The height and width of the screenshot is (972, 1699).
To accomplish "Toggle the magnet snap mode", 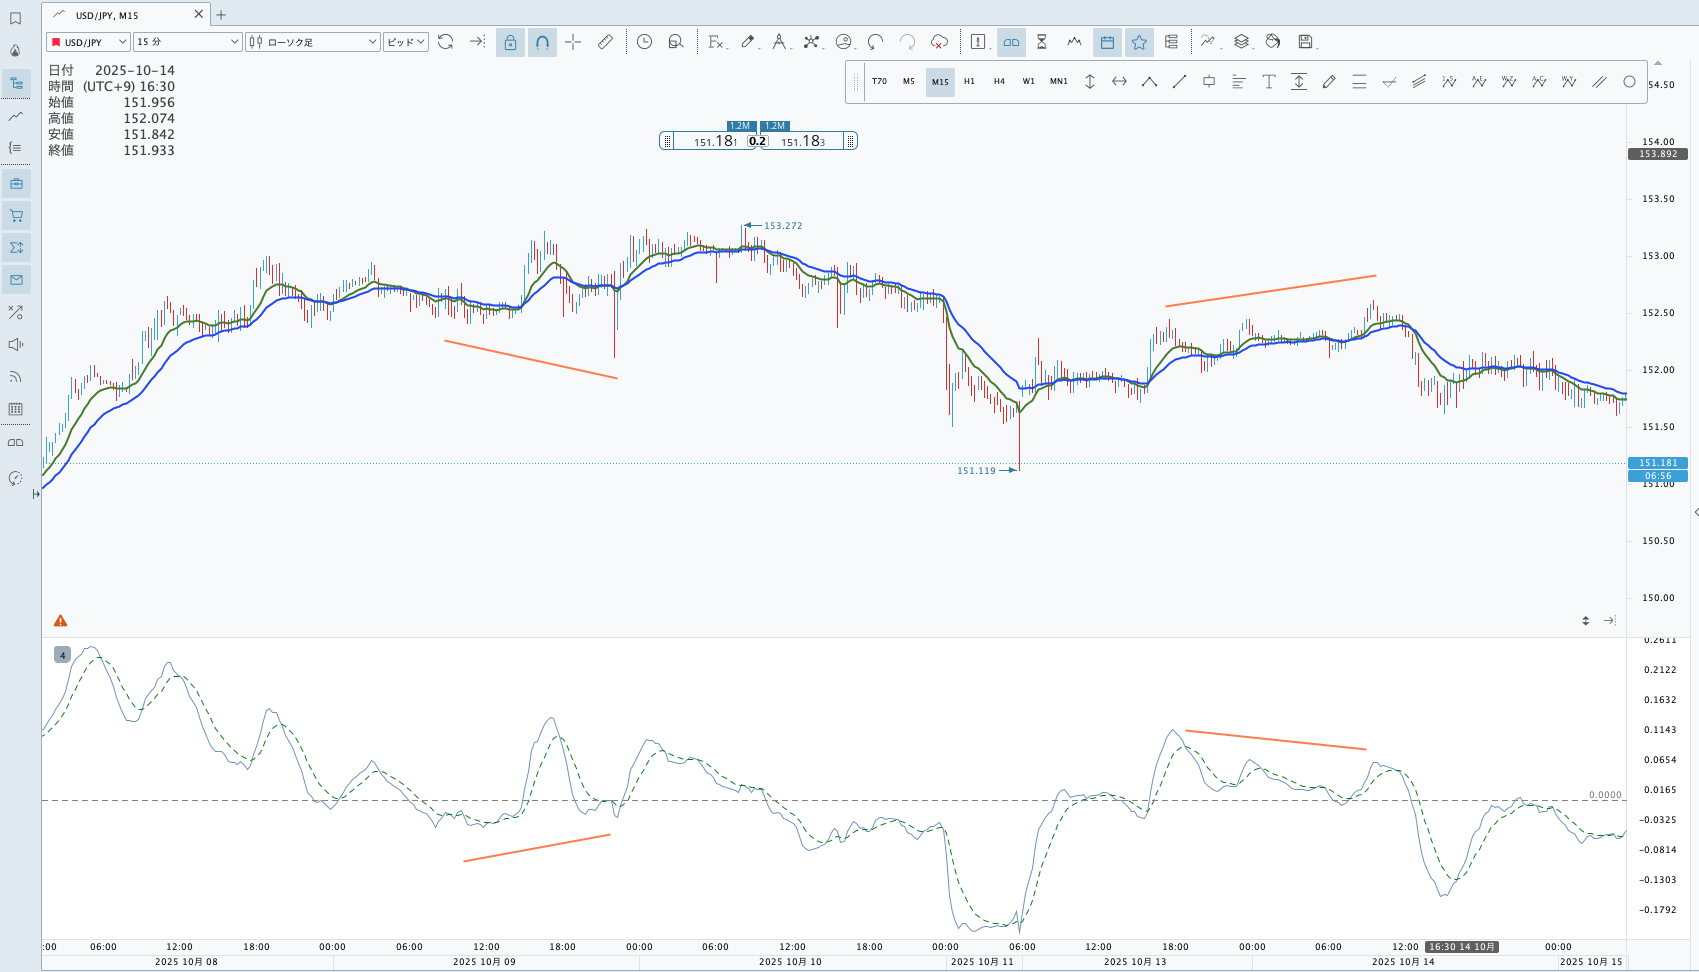I will (x=542, y=42).
